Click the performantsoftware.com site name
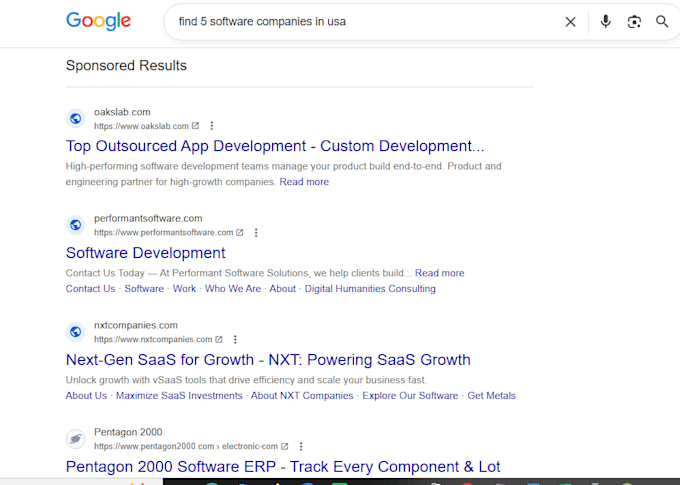 (x=148, y=218)
